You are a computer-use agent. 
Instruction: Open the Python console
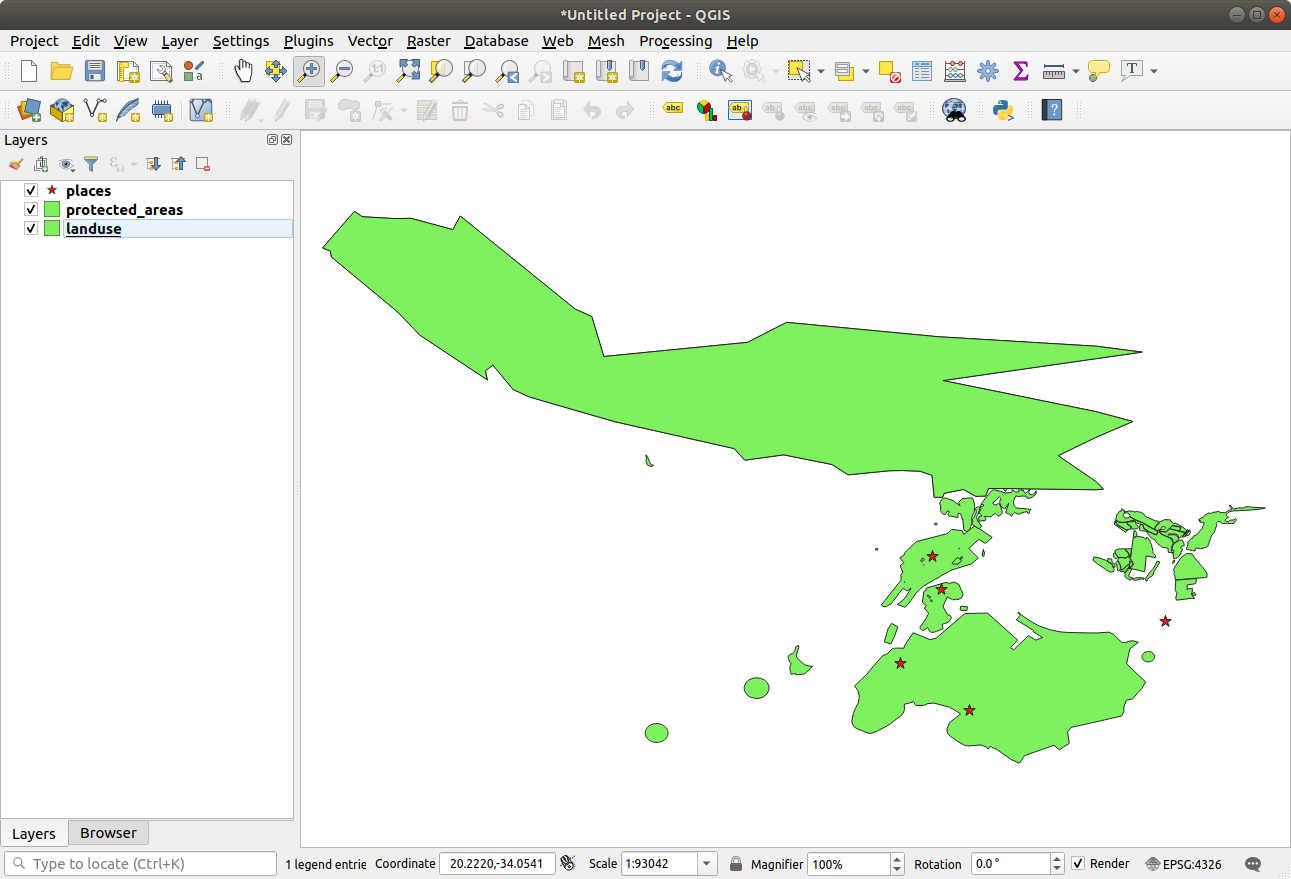[1003, 110]
